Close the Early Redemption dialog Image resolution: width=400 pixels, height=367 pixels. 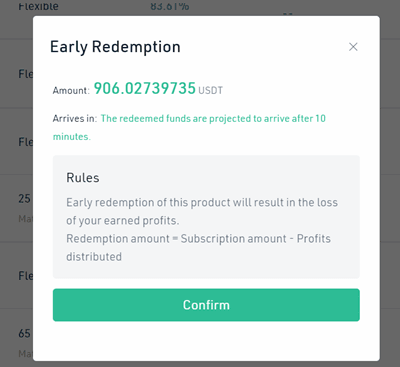click(x=353, y=47)
